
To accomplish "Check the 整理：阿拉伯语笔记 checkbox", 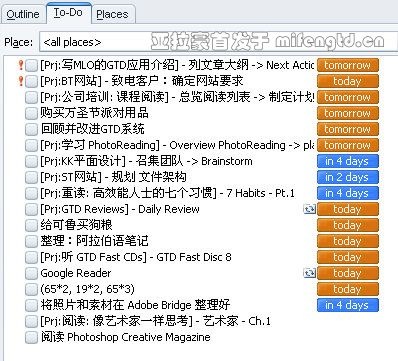I will (31, 241).
